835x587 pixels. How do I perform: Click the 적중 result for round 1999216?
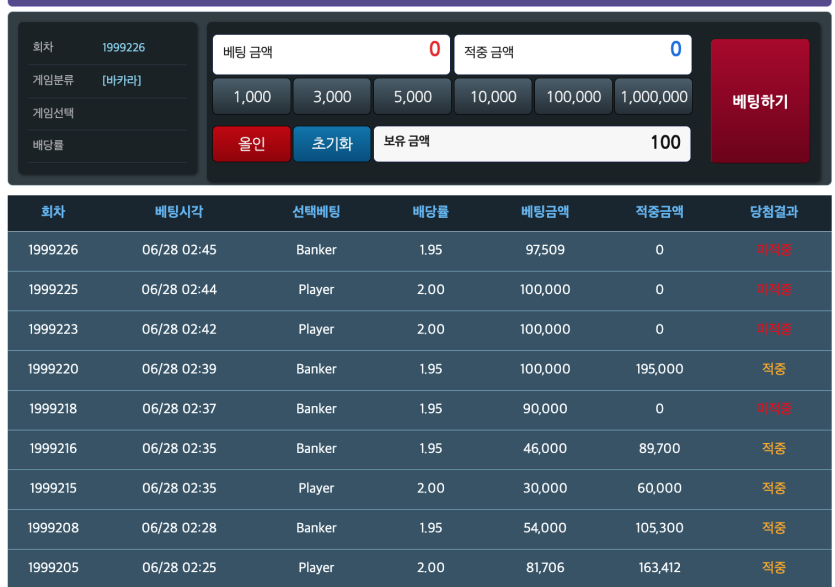774,449
